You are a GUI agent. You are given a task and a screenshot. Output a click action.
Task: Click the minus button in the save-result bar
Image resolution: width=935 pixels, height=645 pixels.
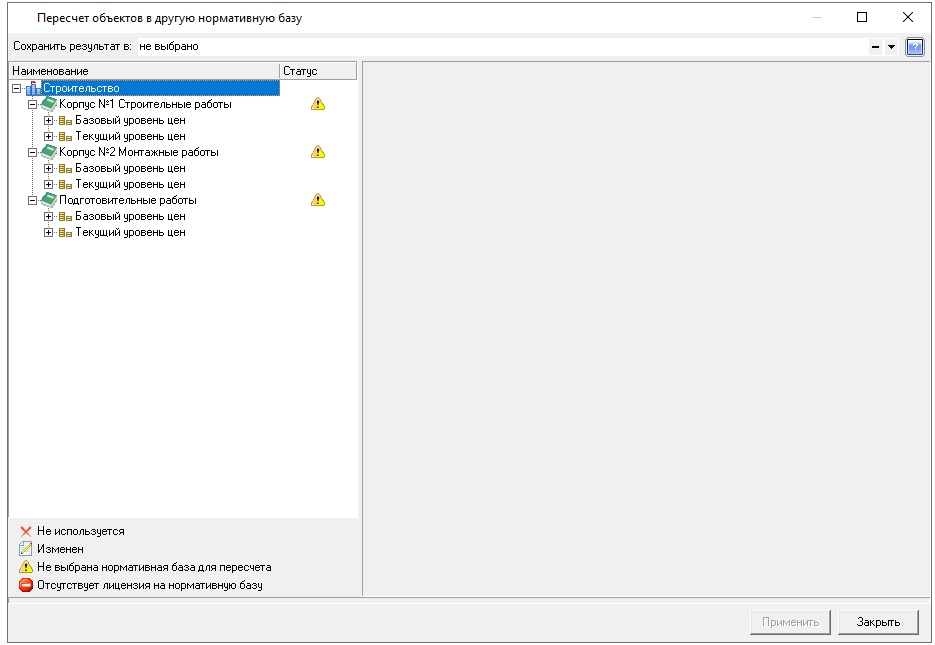tap(875, 47)
